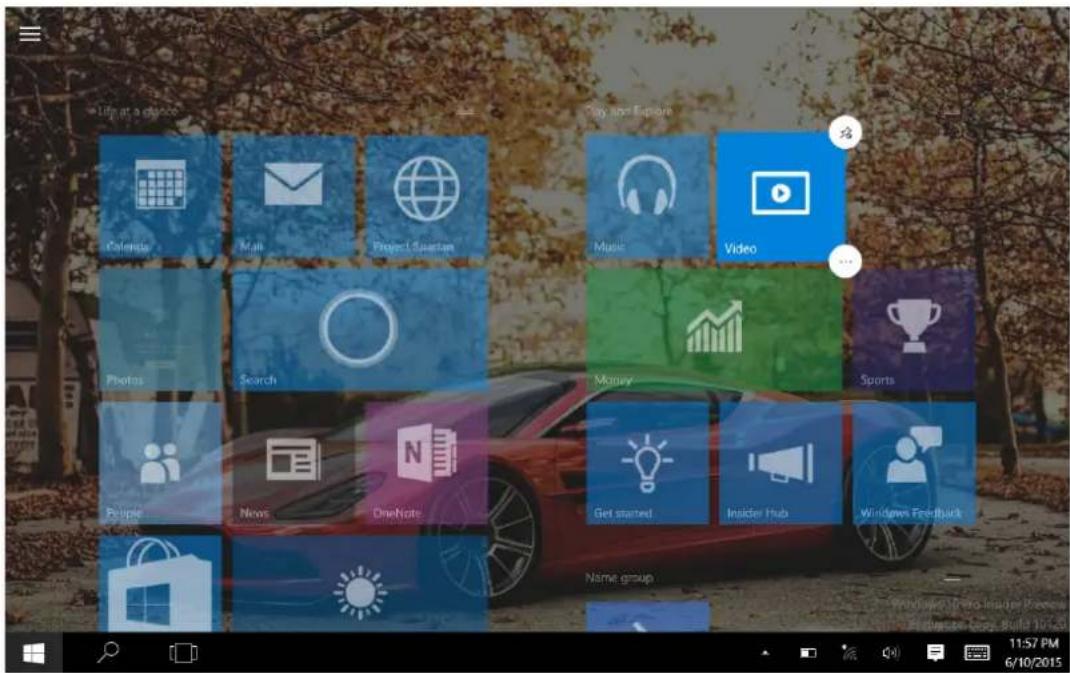Open the Video tile's more options ellipsis
The height and width of the screenshot is (673, 1070).
[845, 261]
